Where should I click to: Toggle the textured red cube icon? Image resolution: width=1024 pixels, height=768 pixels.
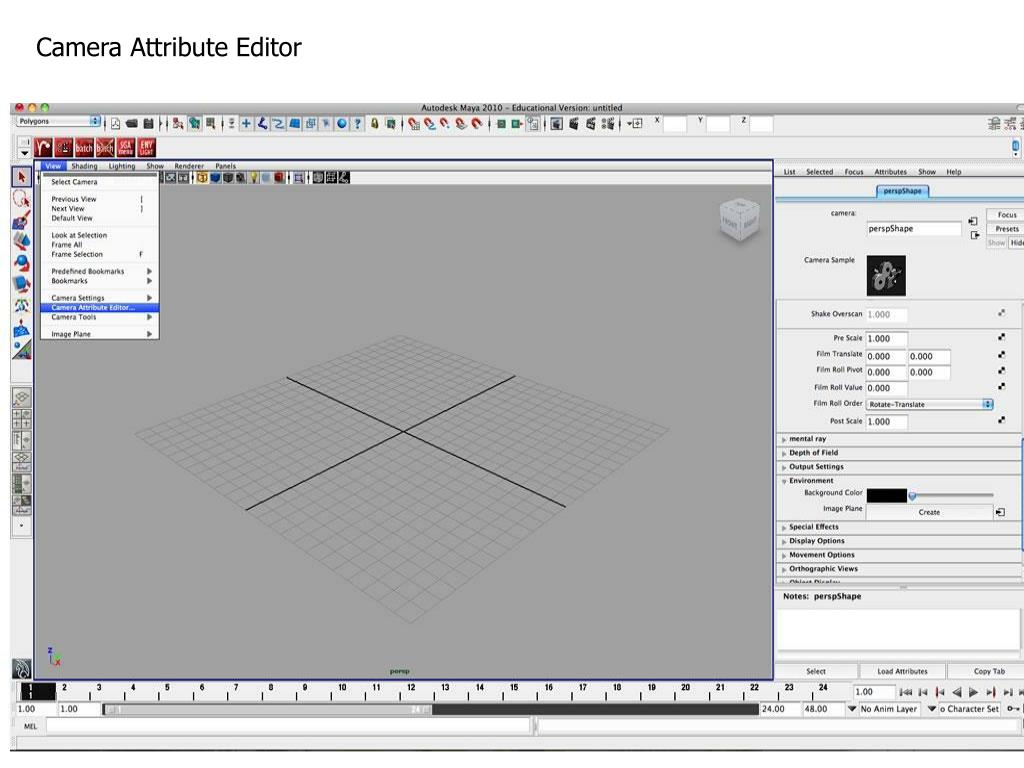[280, 178]
